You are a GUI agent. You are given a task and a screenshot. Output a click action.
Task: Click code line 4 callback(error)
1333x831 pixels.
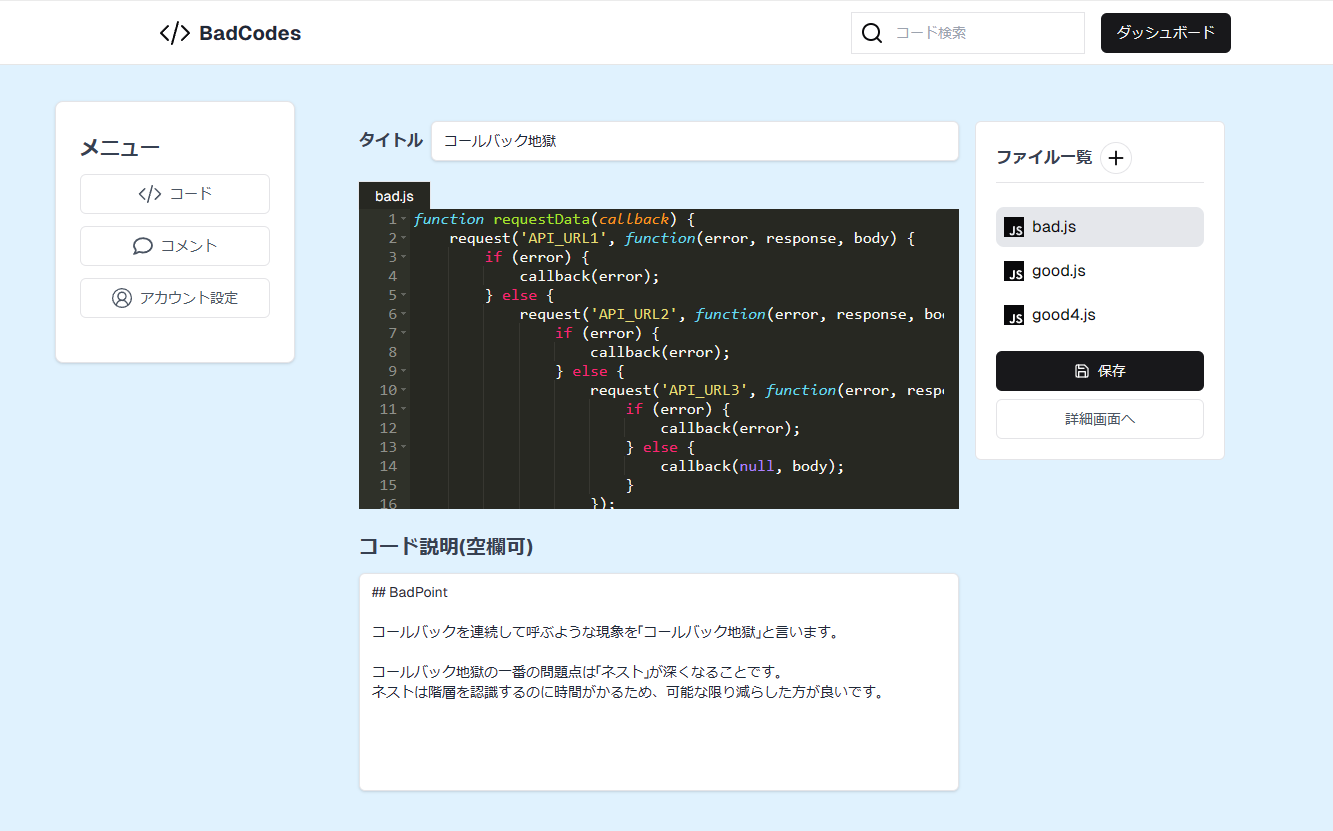click(590, 276)
